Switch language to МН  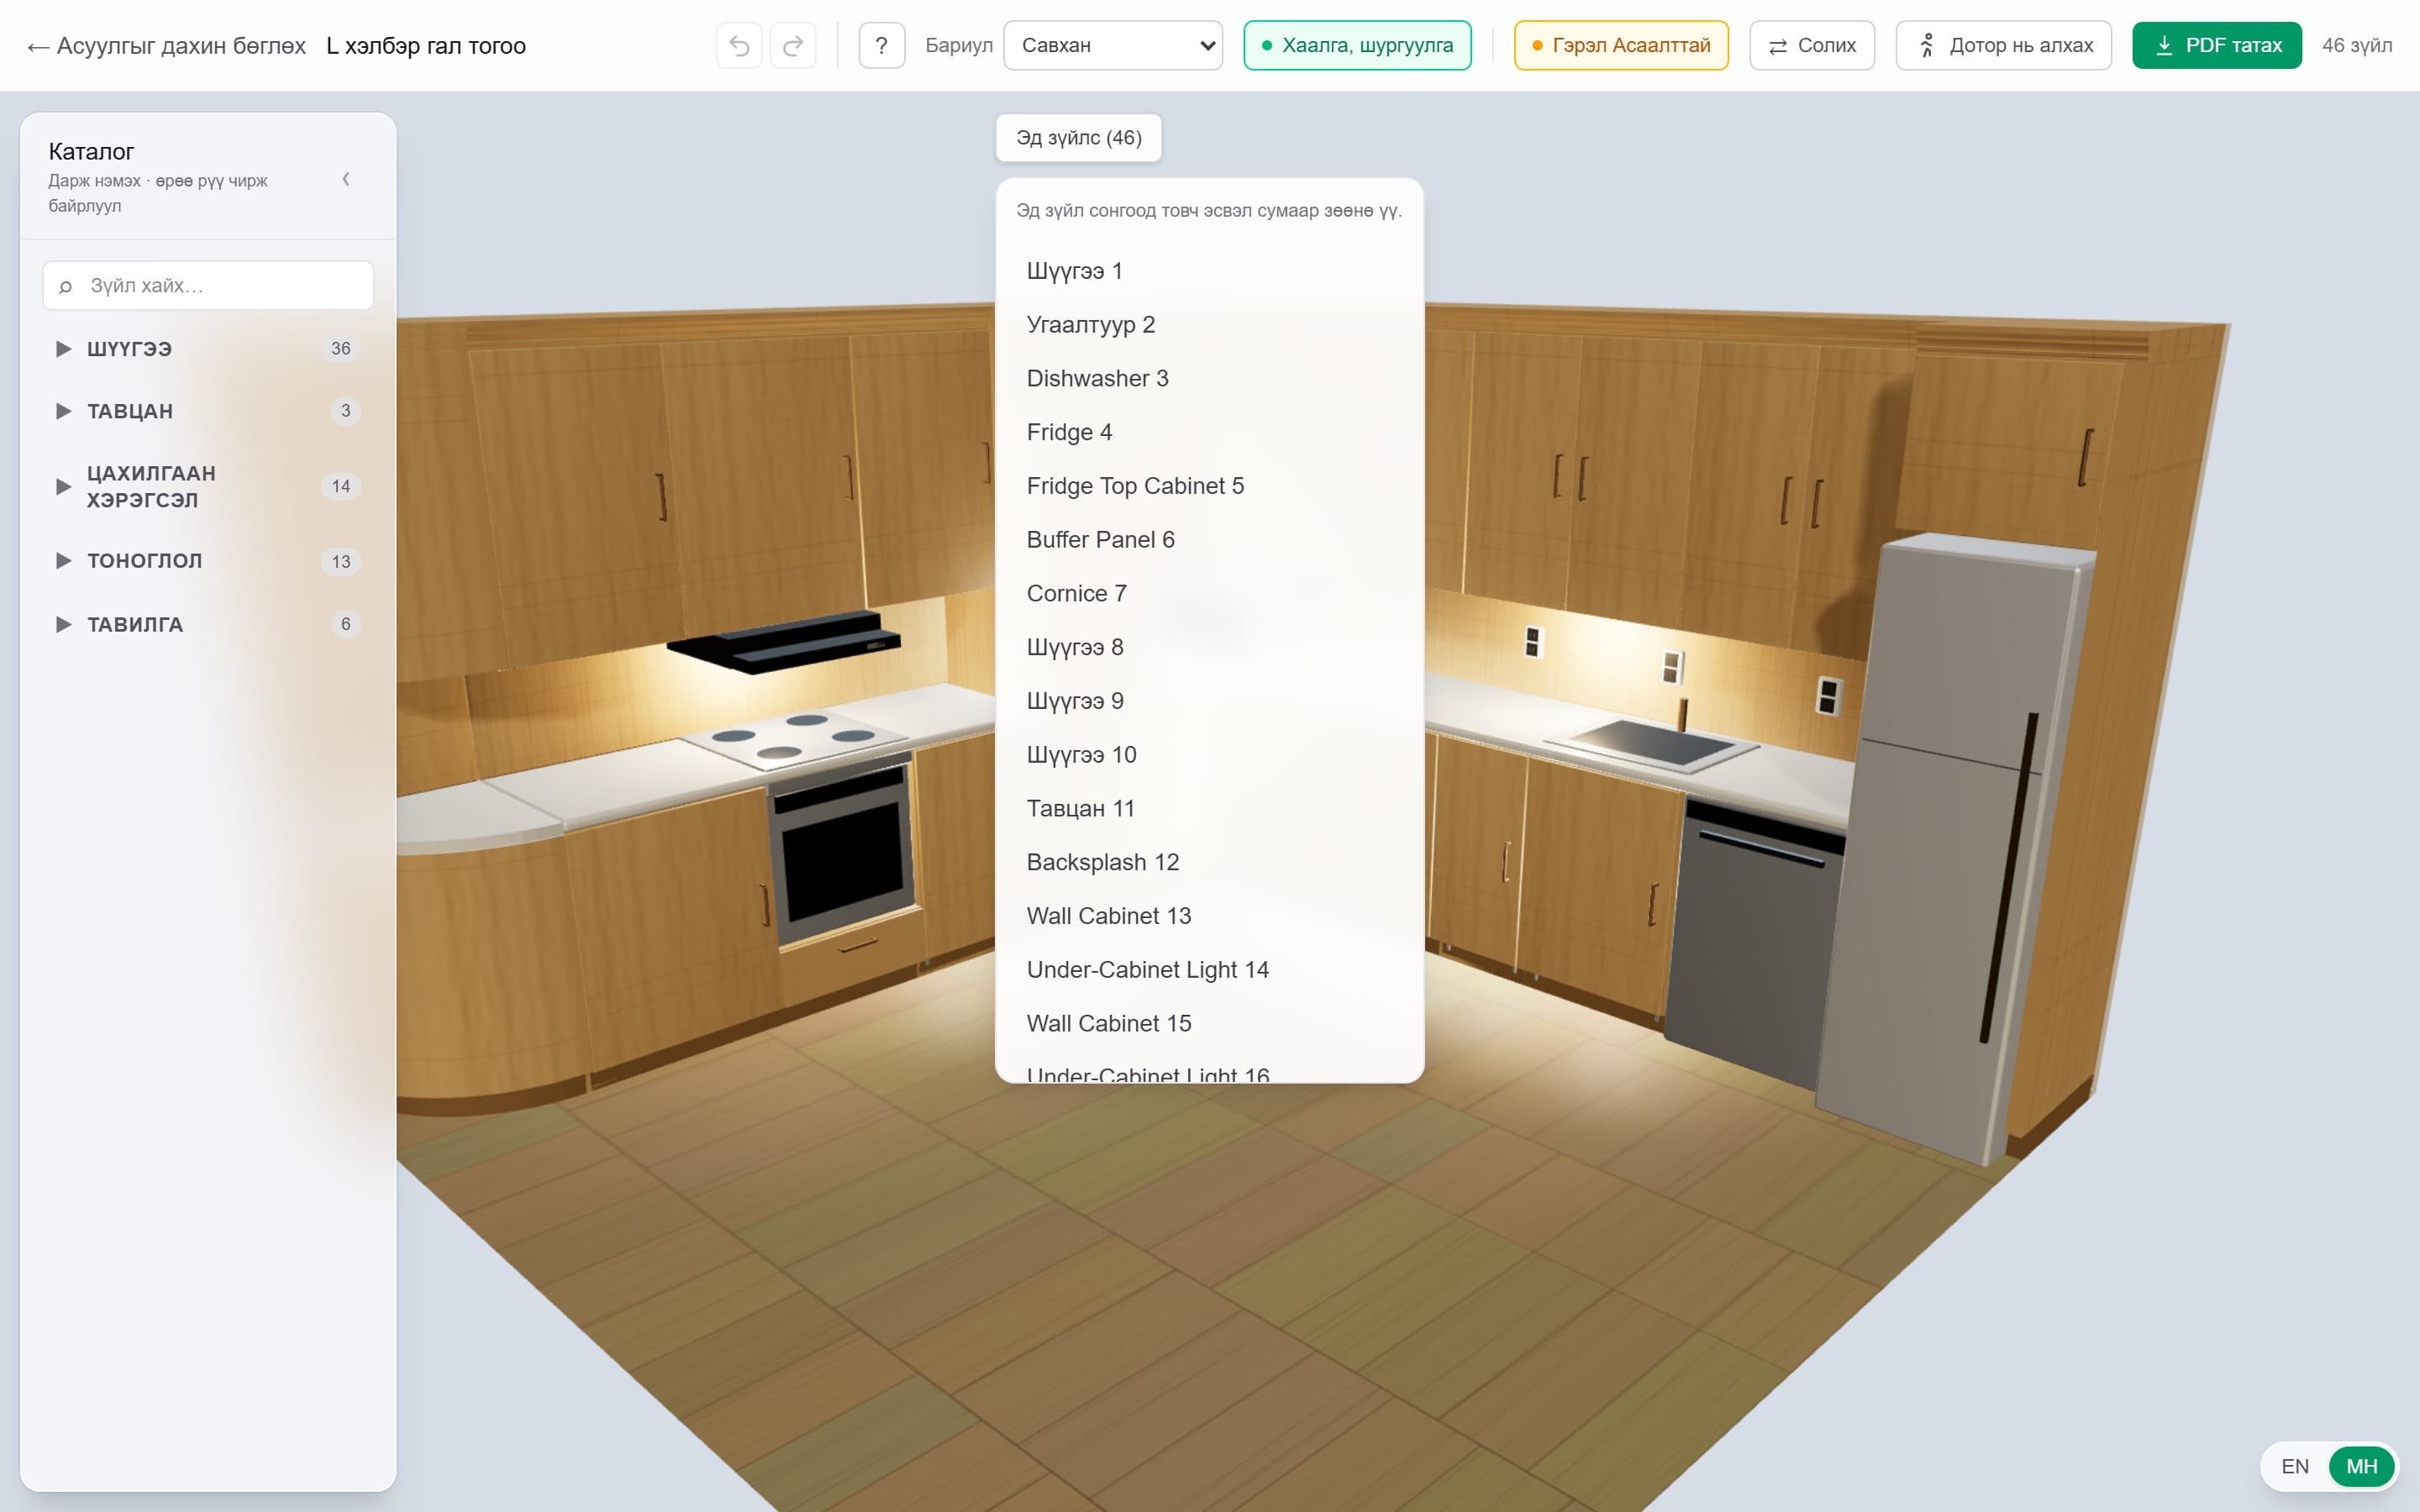point(2361,1466)
